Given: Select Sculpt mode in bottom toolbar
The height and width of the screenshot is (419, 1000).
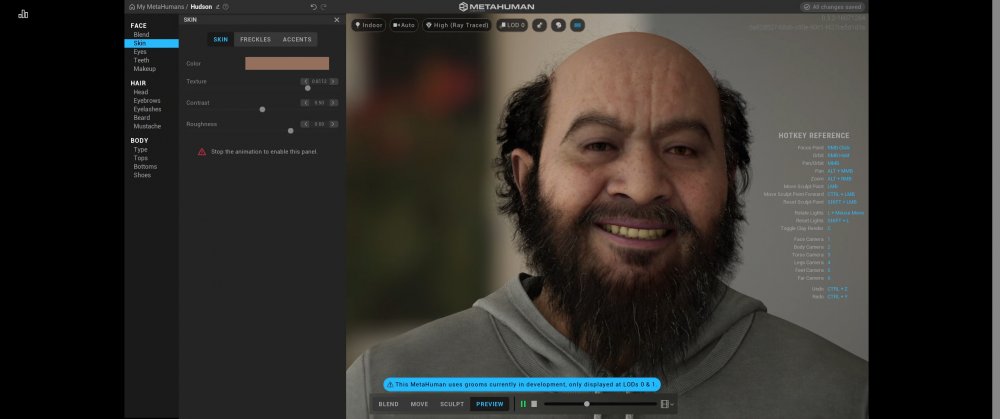Looking at the screenshot, I should (452, 404).
